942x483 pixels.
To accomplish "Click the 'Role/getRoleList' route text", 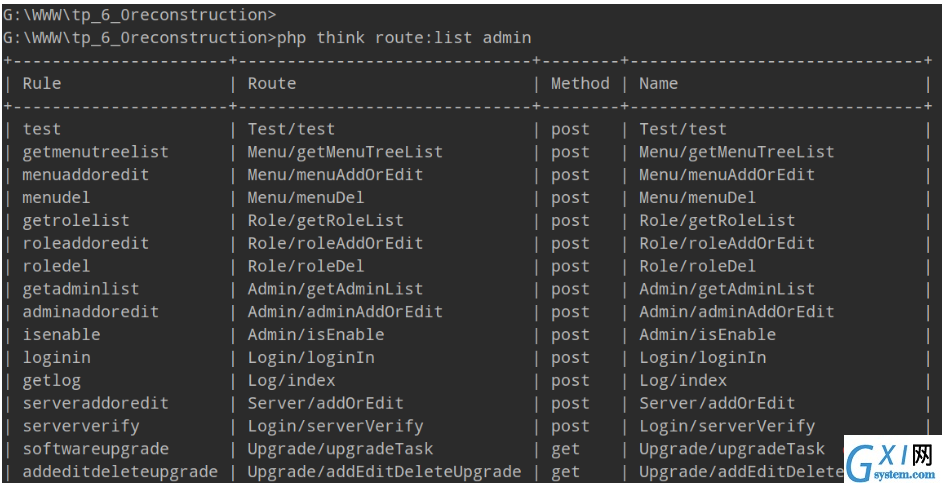I will coord(326,220).
